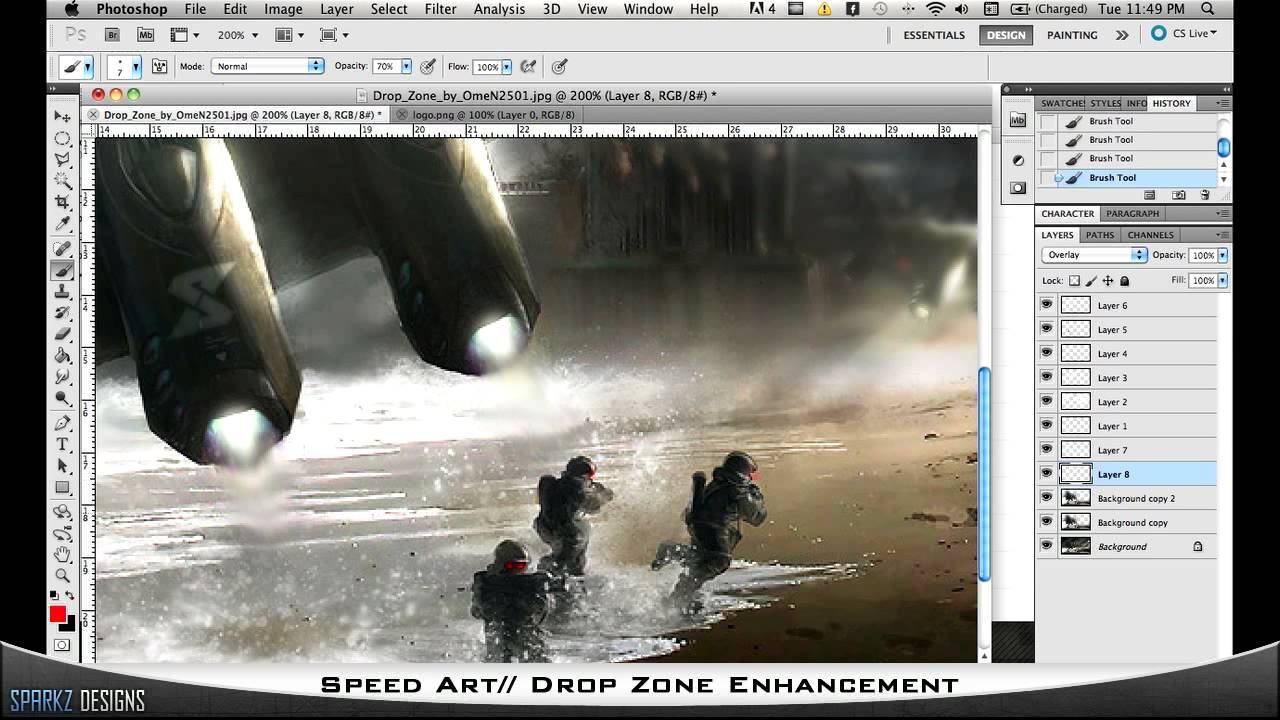Select the Type tool

pyautogui.click(x=63, y=444)
